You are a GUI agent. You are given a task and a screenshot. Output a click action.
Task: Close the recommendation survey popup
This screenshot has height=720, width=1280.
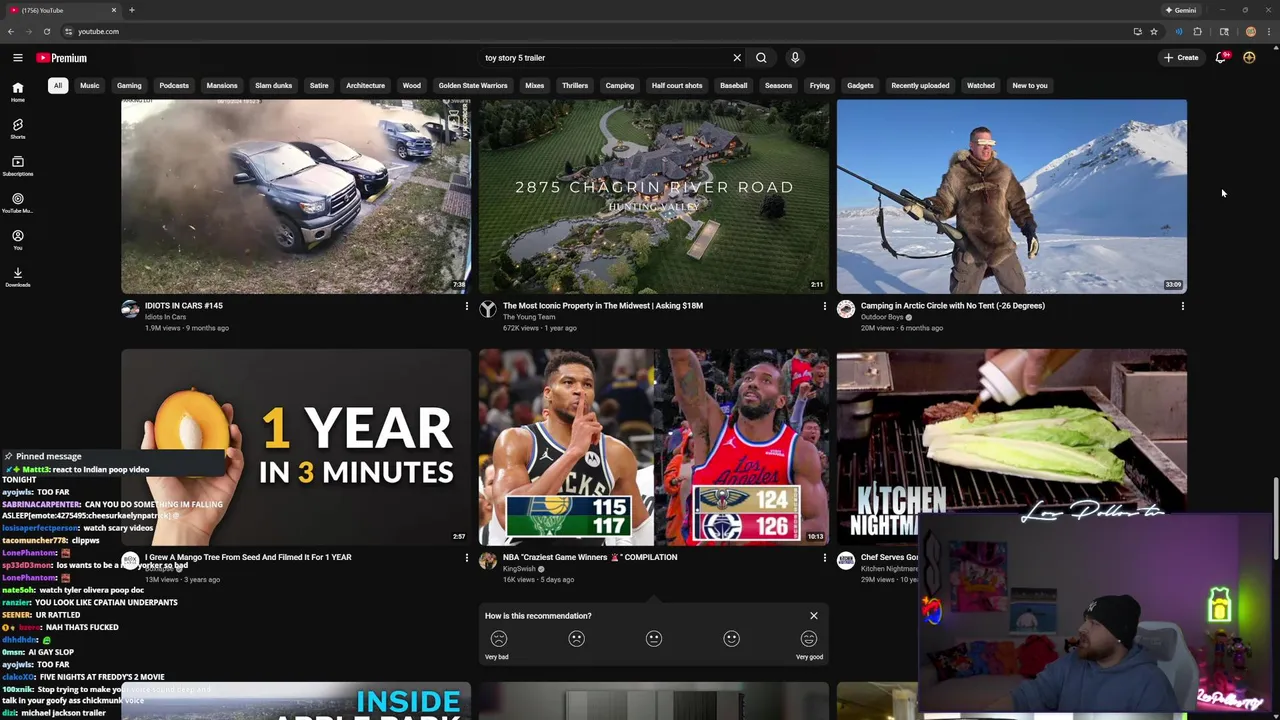pyautogui.click(x=814, y=616)
